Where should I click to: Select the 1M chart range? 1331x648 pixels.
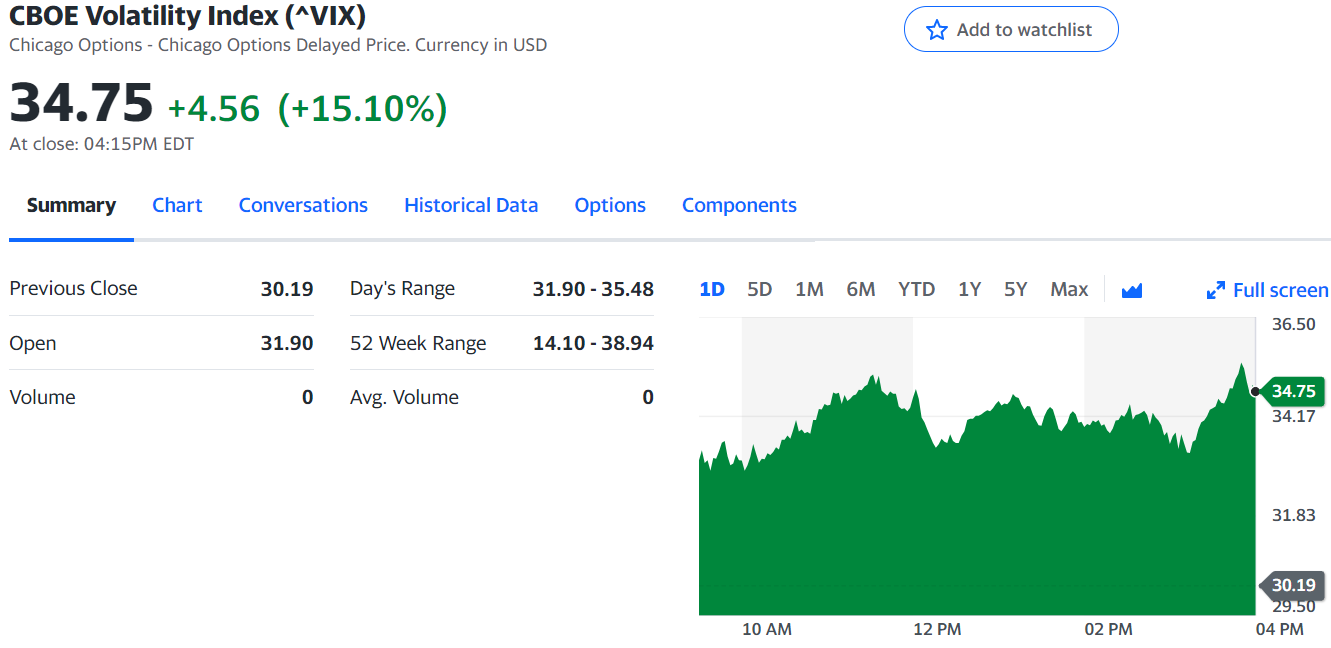tap(809, 289)
